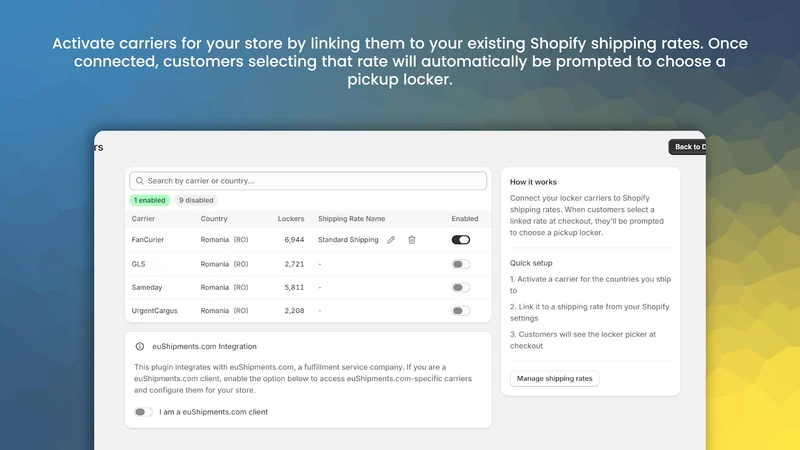
Task: Click the euShipments.com Integration heading
Action: [x=204, y=346]
